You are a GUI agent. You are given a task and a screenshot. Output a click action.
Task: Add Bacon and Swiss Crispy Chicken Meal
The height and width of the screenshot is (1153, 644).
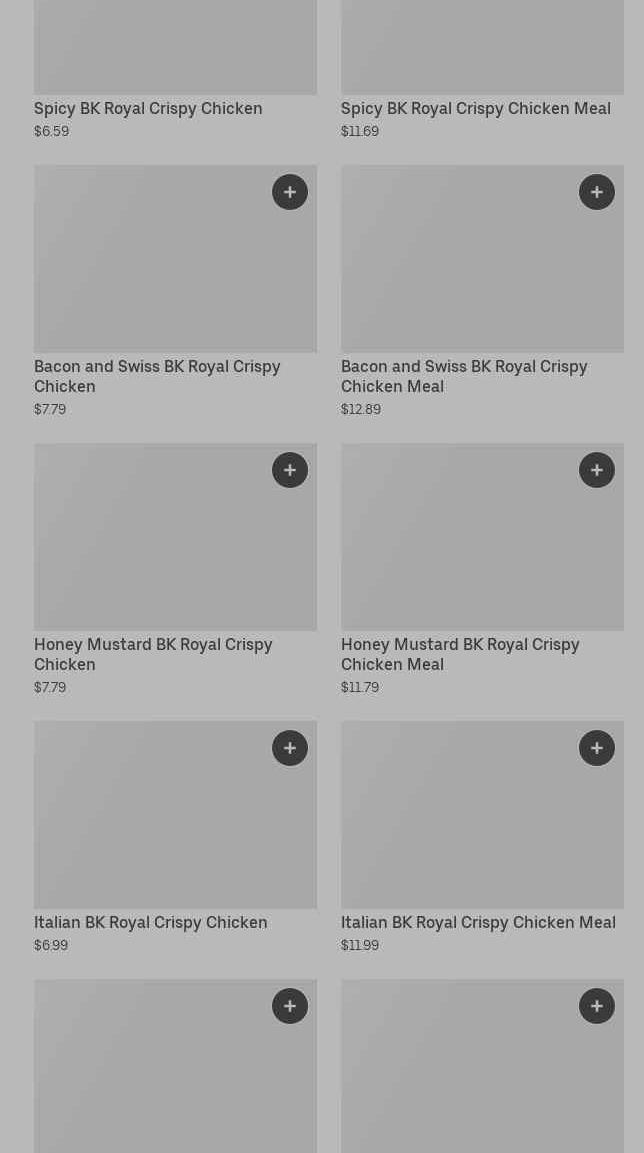click(596, 192)
